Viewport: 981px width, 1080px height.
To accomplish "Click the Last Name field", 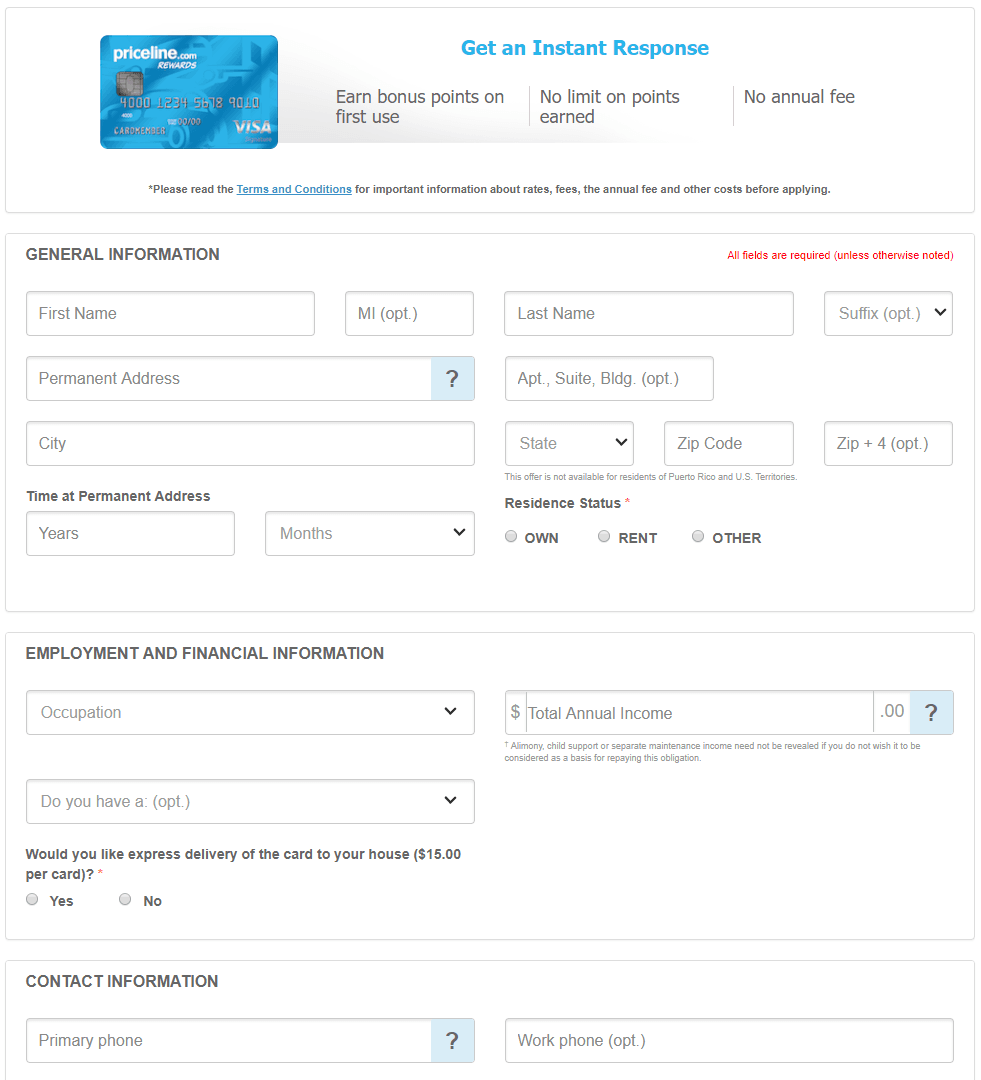I will pyautogui.click(x=648, y=313).
